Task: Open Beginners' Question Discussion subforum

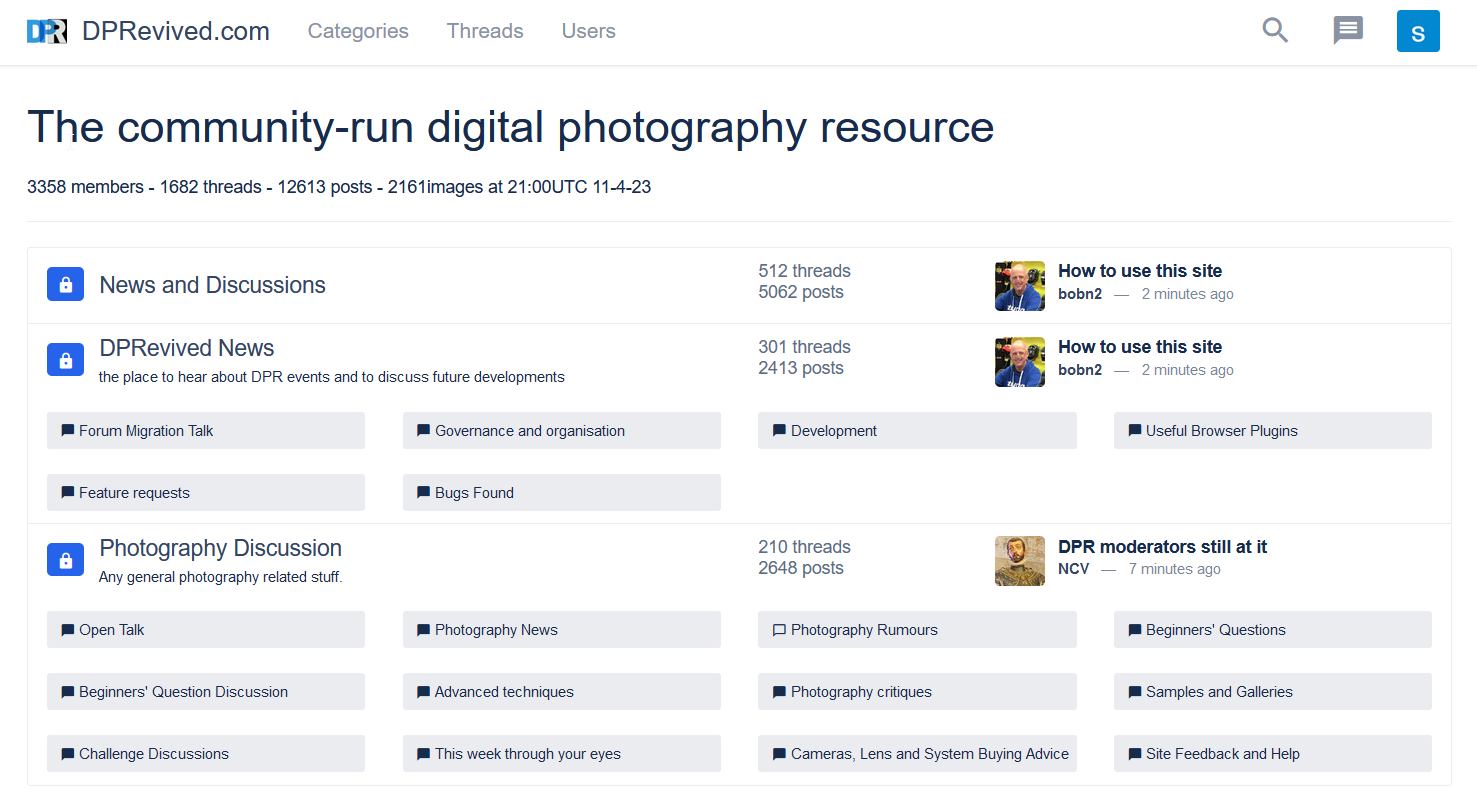Action: click(x=206, y=692)
